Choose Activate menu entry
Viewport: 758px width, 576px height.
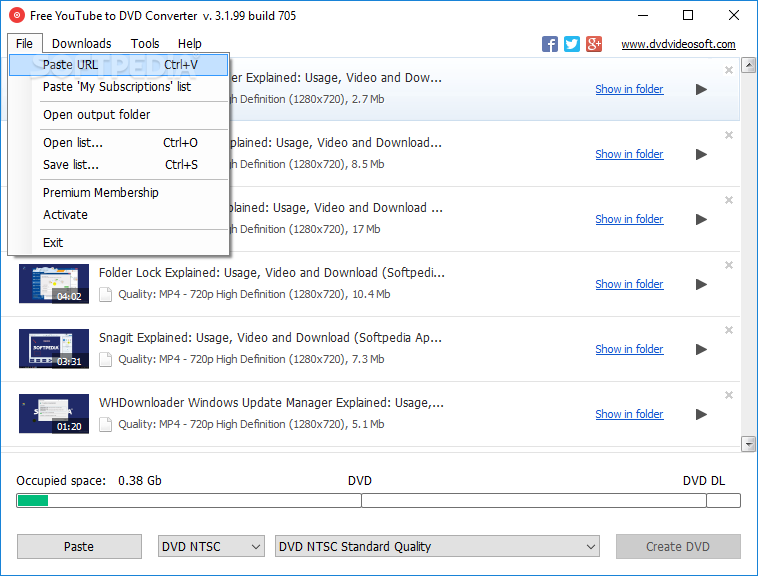point(118,215)
